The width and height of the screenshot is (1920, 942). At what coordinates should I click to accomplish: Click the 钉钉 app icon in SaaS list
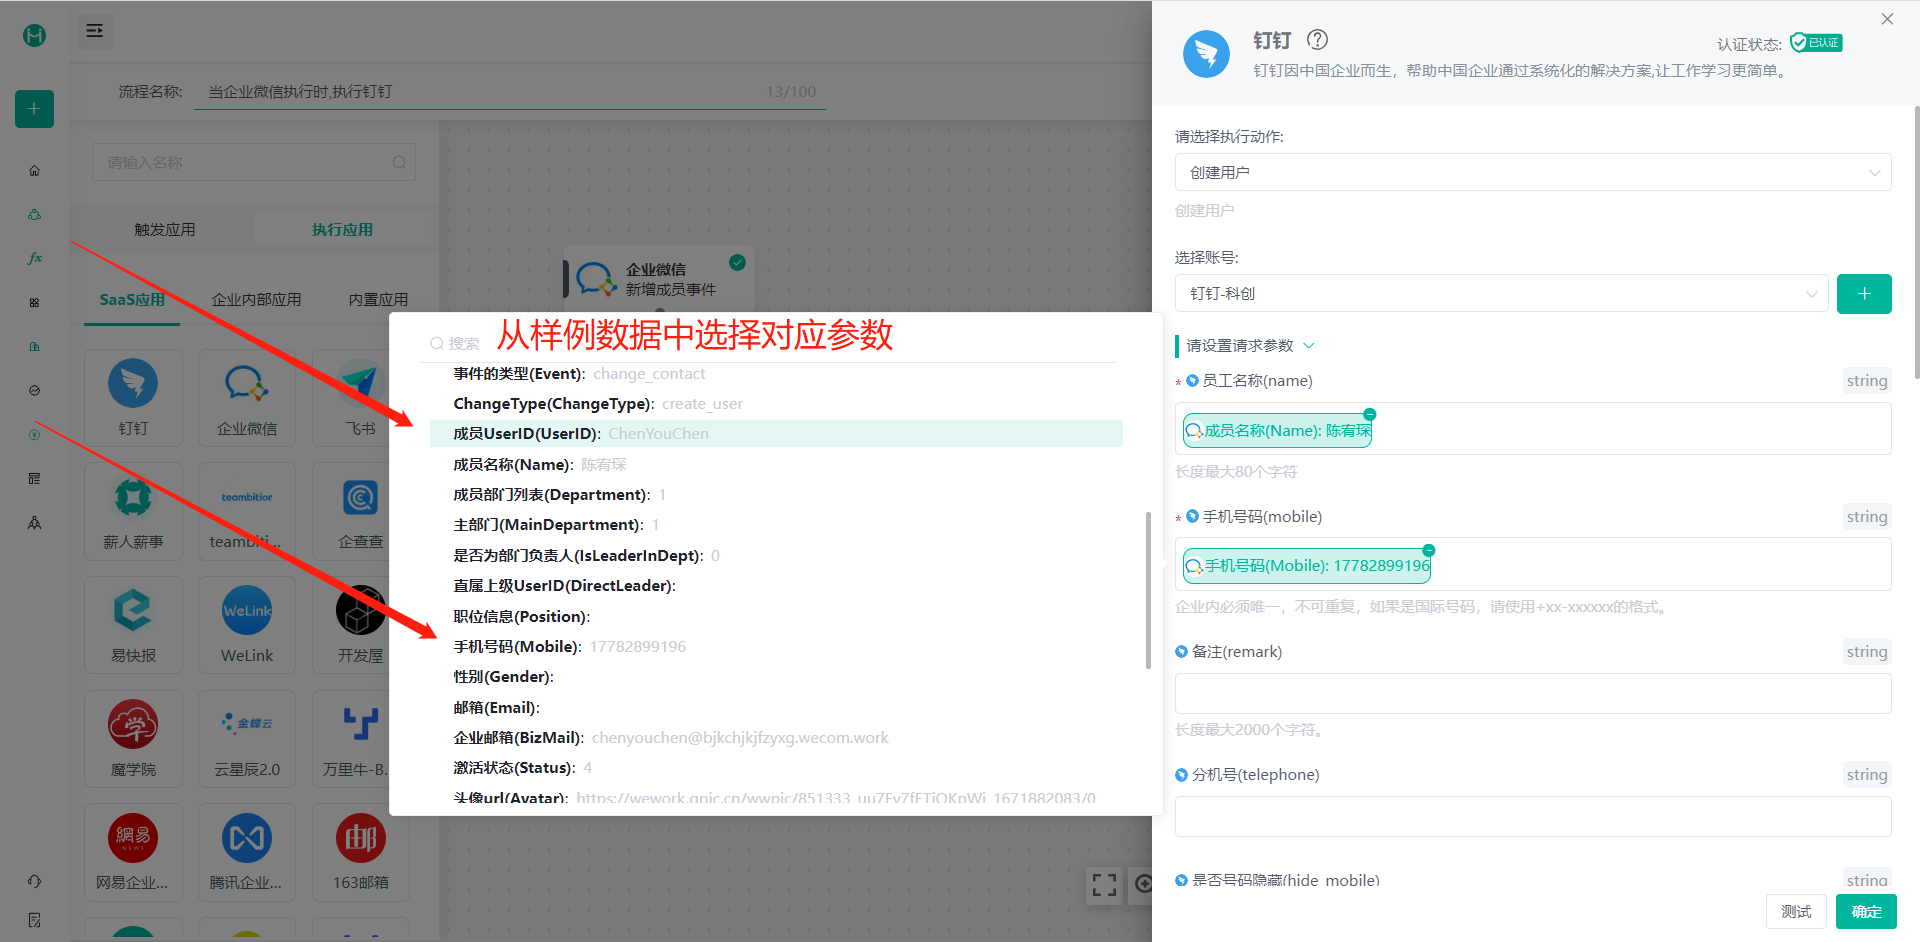[x=133, y=384]
